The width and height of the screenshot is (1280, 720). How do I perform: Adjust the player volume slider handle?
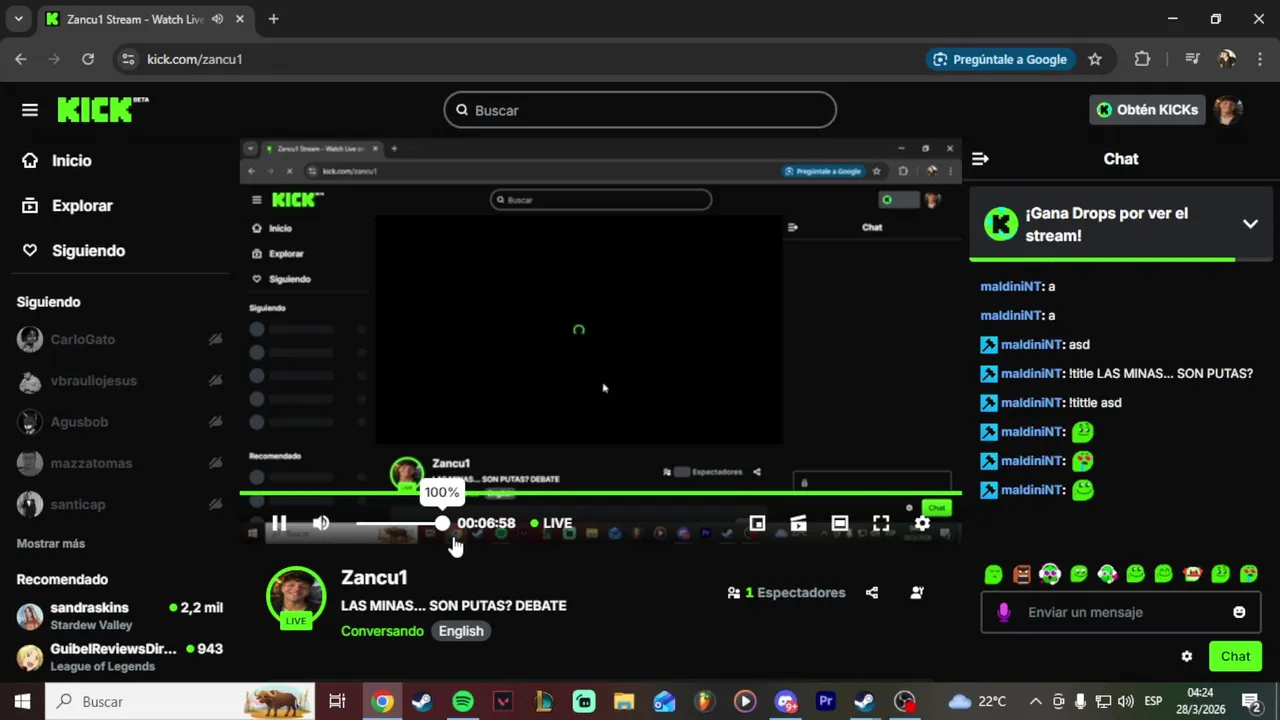point(442,523)
